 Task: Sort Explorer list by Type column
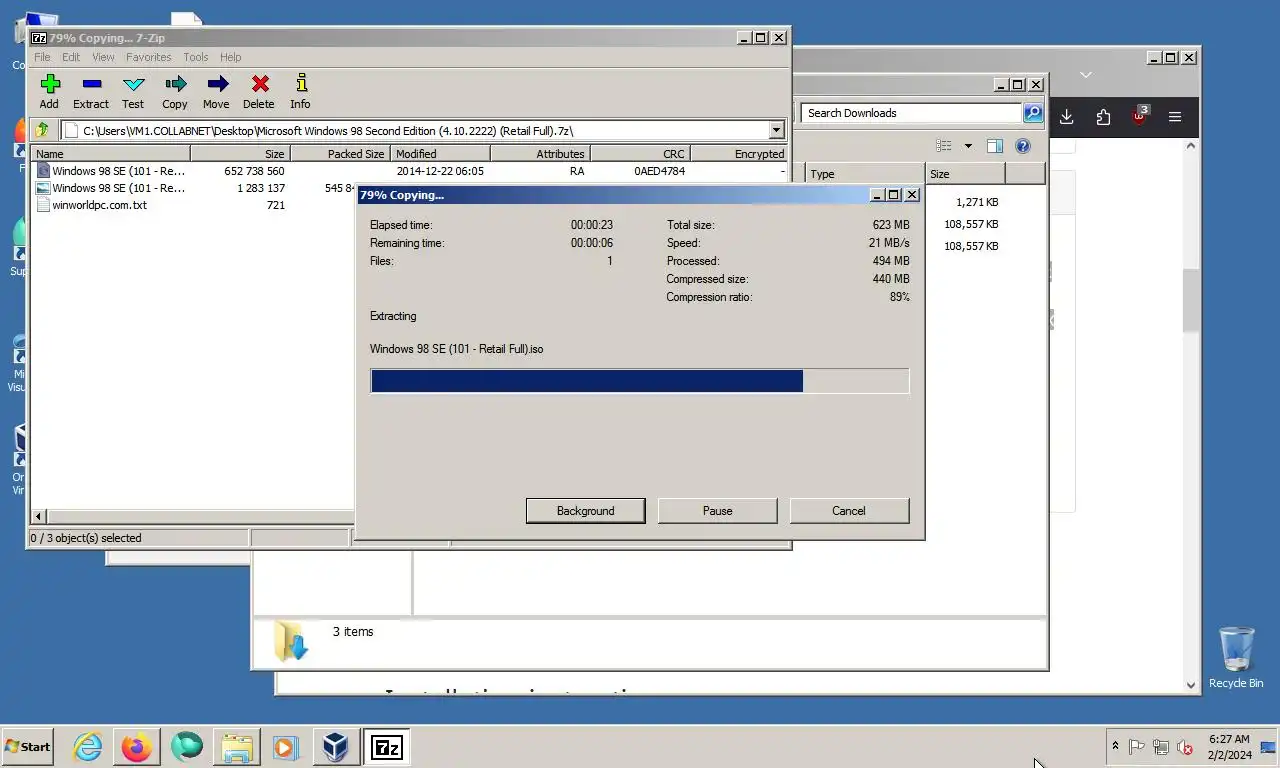point(865,174)
